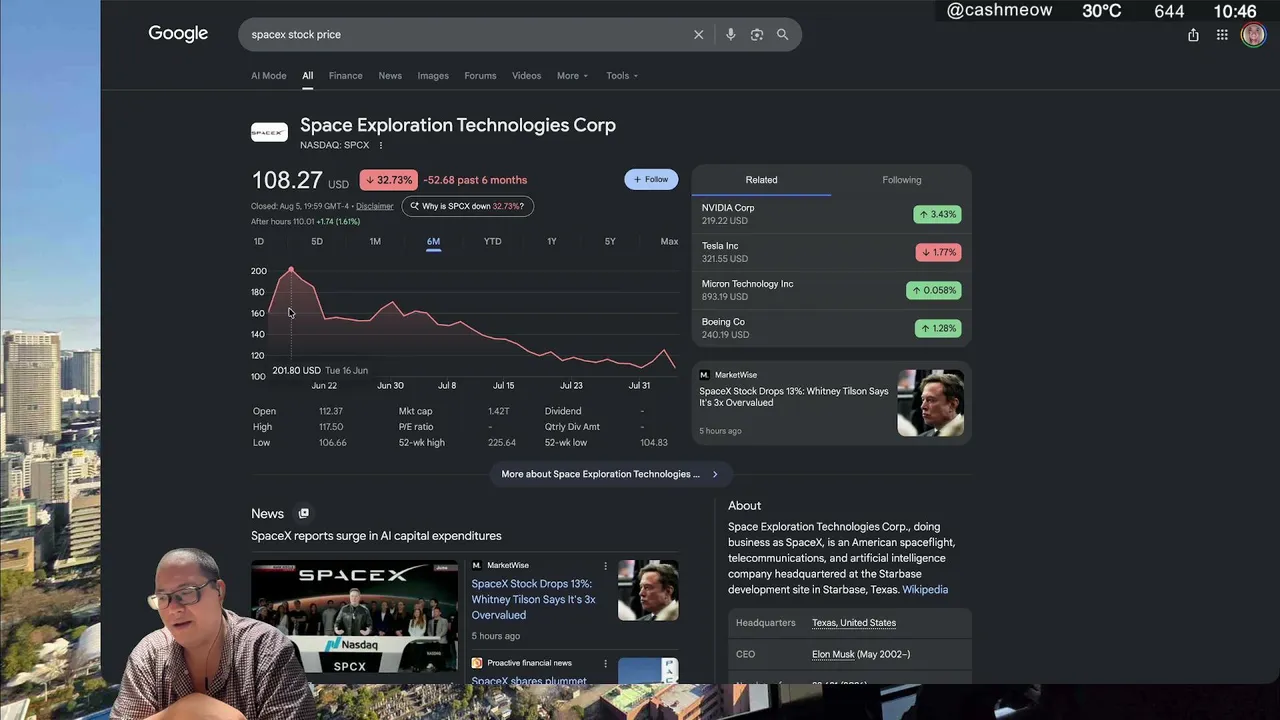The height and width of the screenshot is (720, 1280).
Task: Select the 1M chart range
Action: tap(375, 241)
